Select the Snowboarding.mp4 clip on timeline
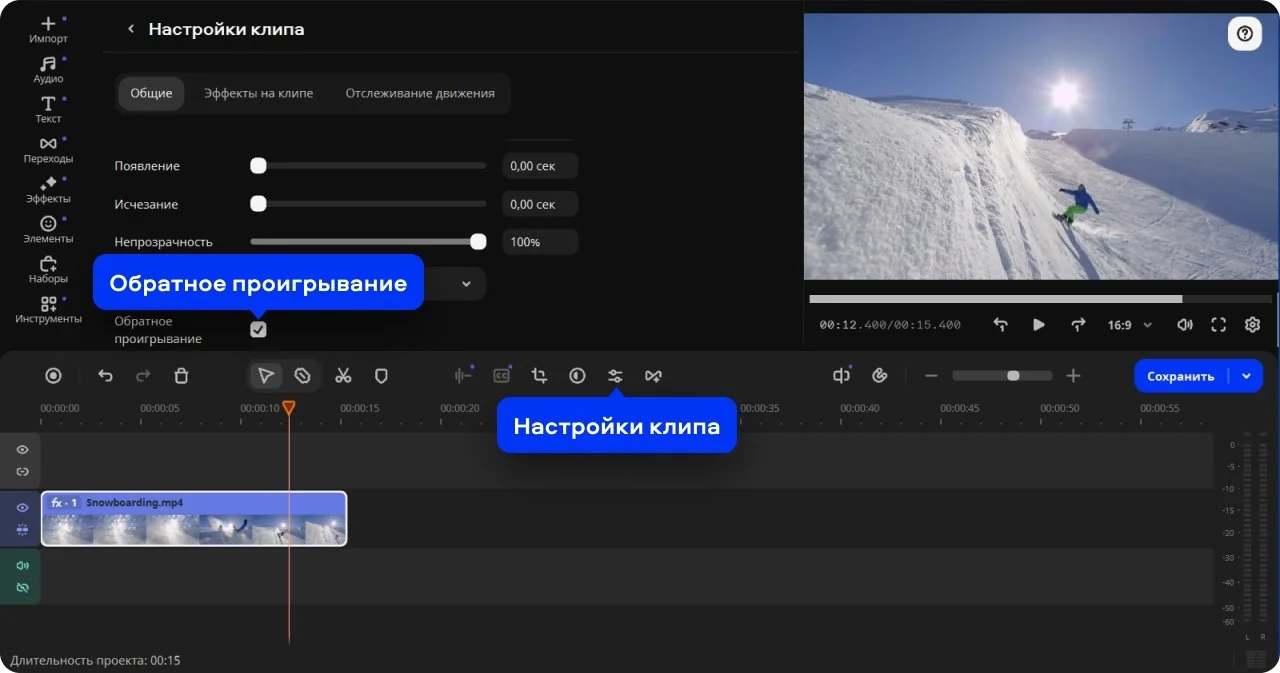This screenshot has height=673, width=1280. [194, 518]
